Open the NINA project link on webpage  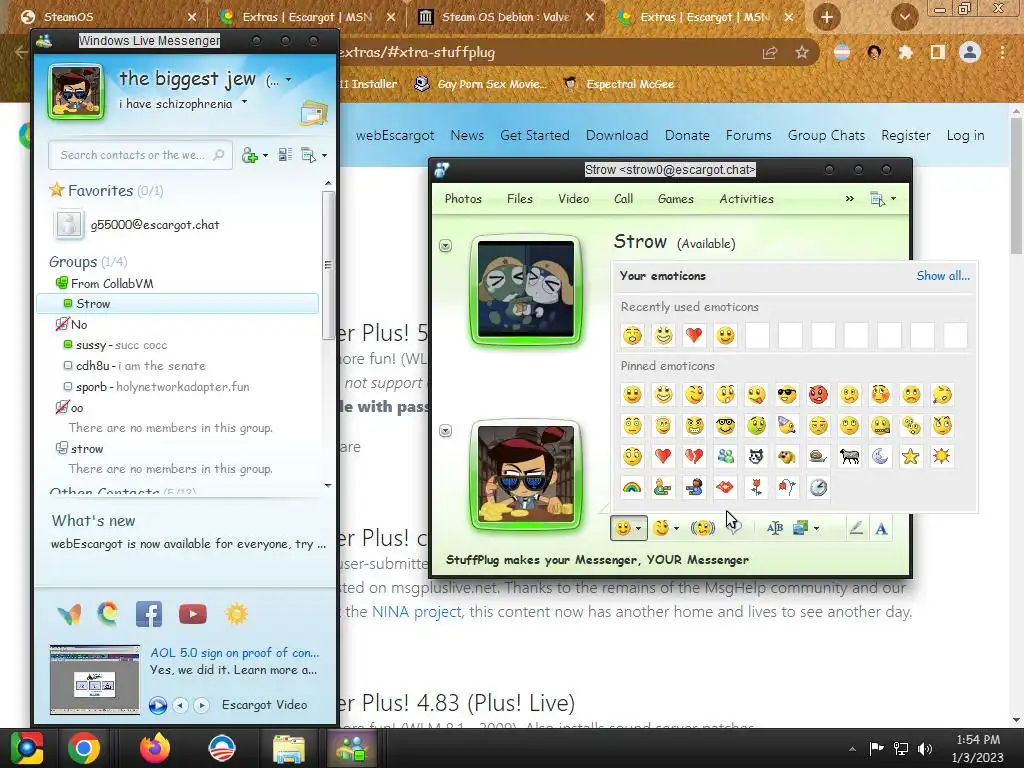(x=417, y=612)
